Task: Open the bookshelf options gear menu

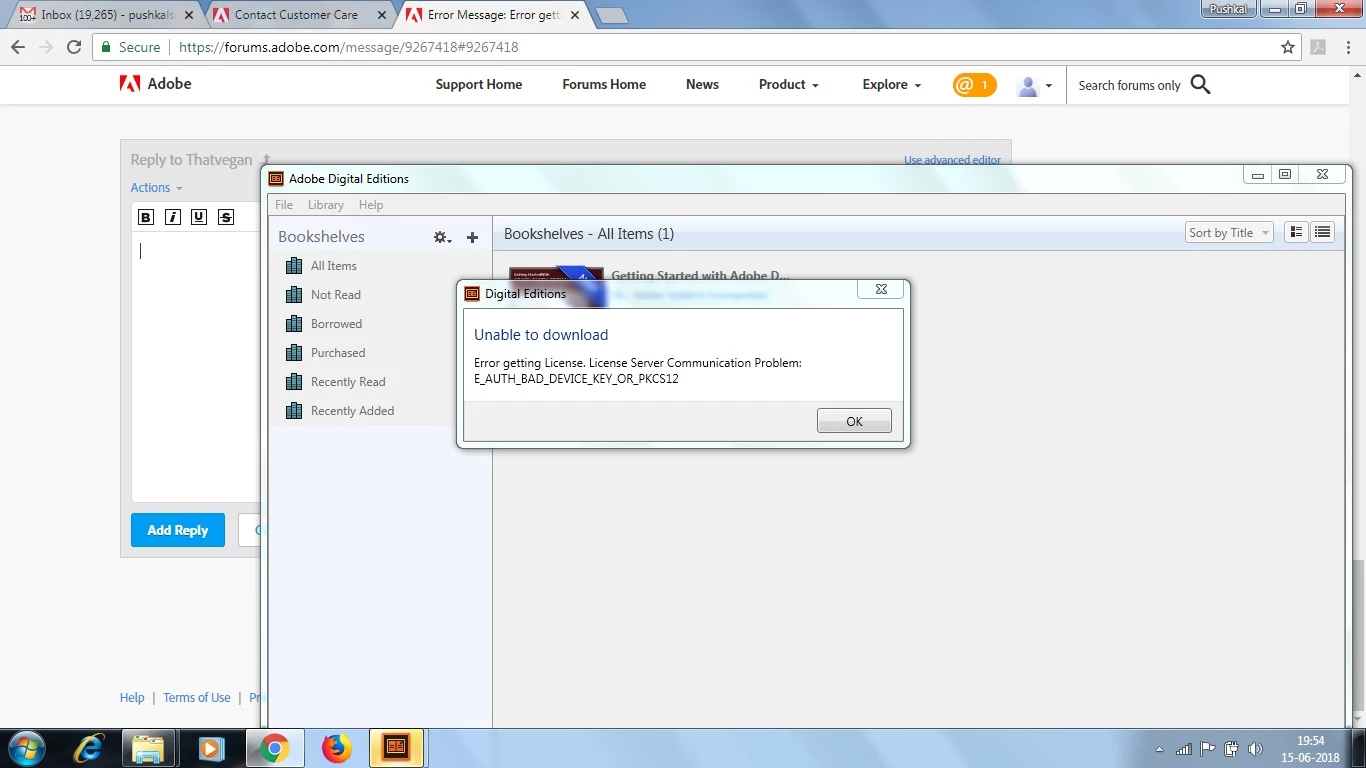Action: [x=442, y=237]
